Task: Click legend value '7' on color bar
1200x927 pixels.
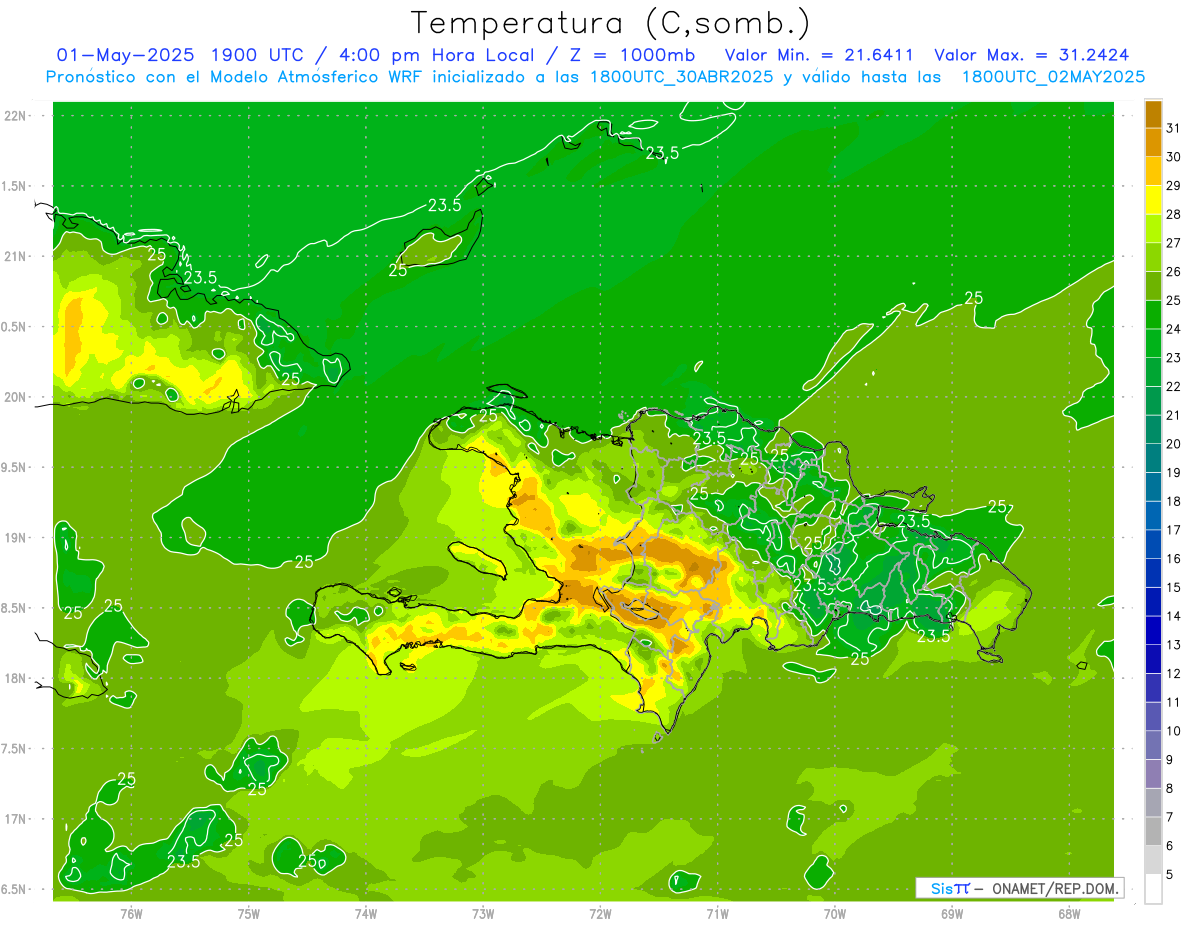Action: (1169, 817)
